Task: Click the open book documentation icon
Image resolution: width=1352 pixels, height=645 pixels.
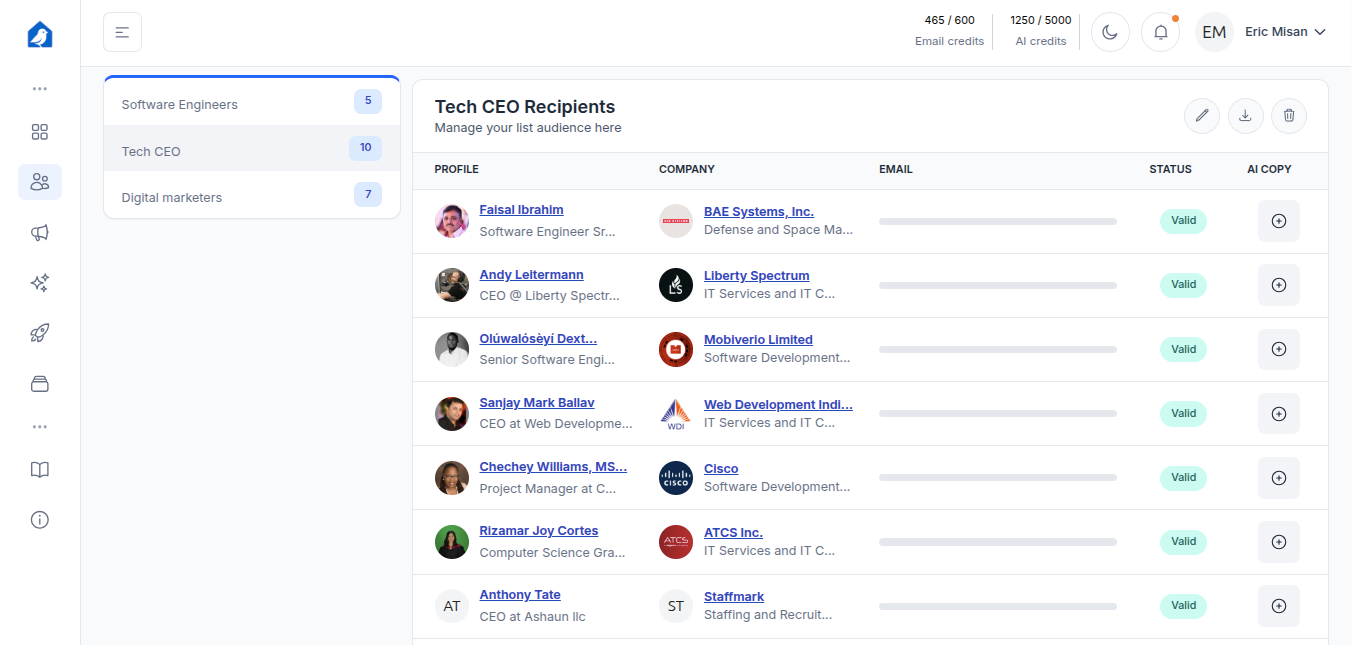Action: click(40, 470)
